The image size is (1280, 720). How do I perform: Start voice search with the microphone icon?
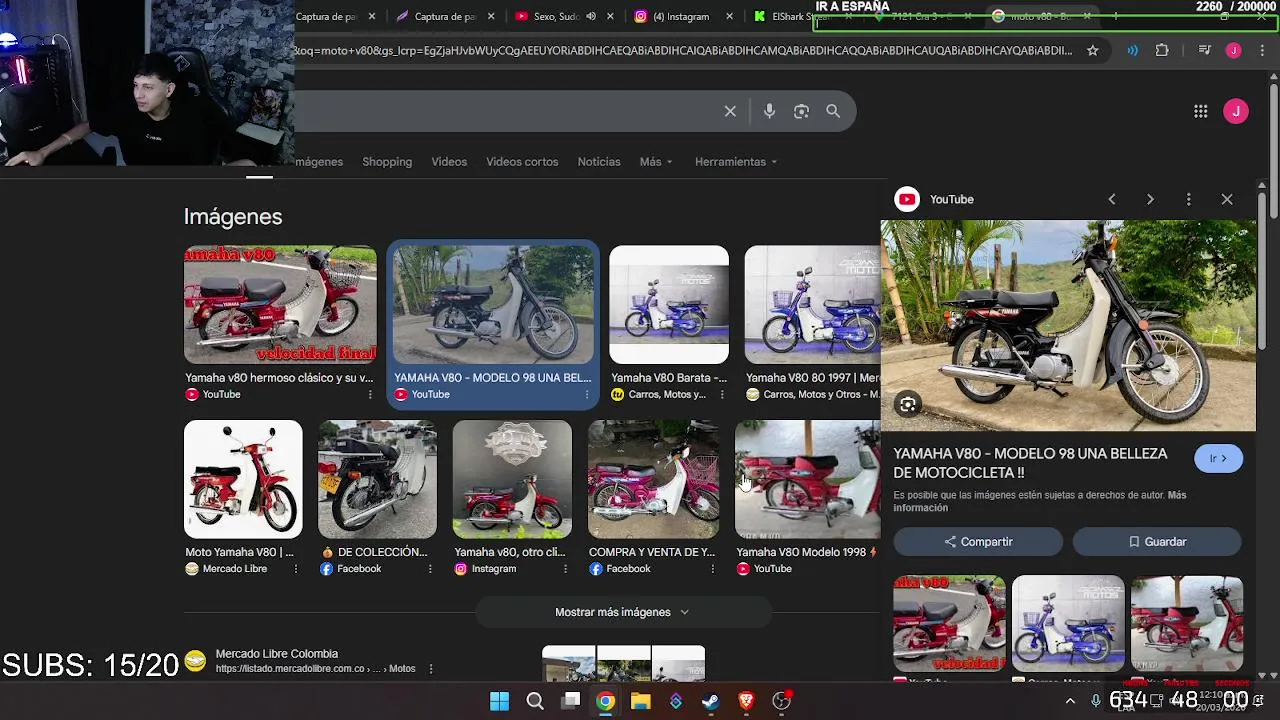point(769,111)
